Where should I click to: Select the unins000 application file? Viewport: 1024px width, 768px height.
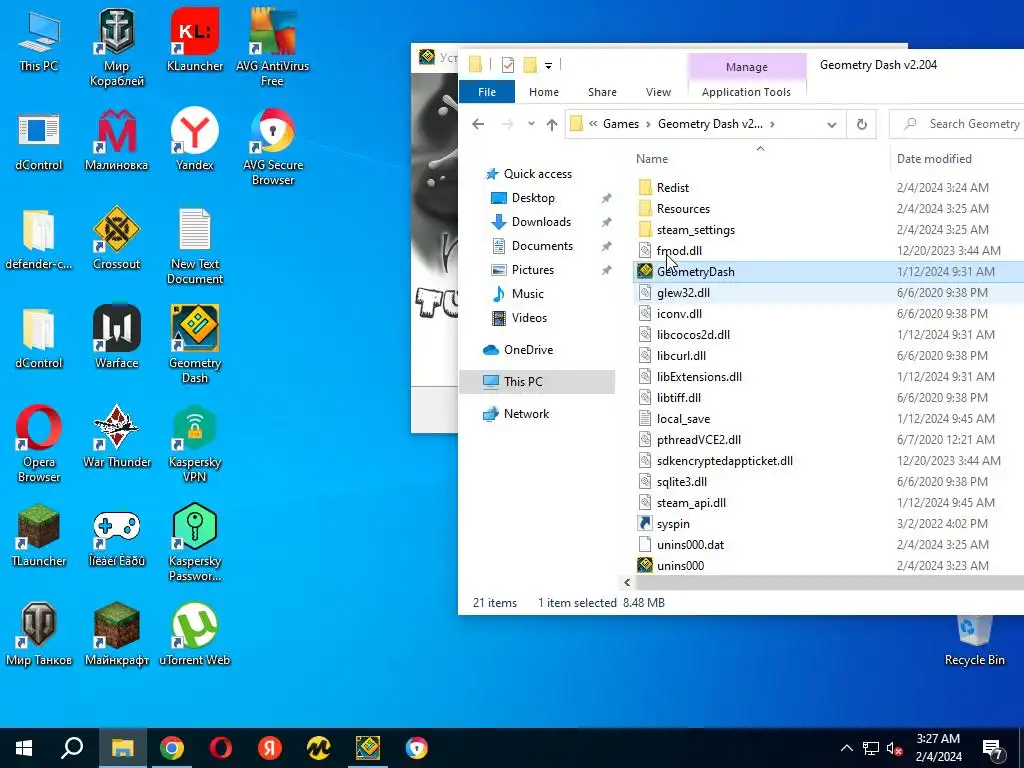[x=680, y=566]
